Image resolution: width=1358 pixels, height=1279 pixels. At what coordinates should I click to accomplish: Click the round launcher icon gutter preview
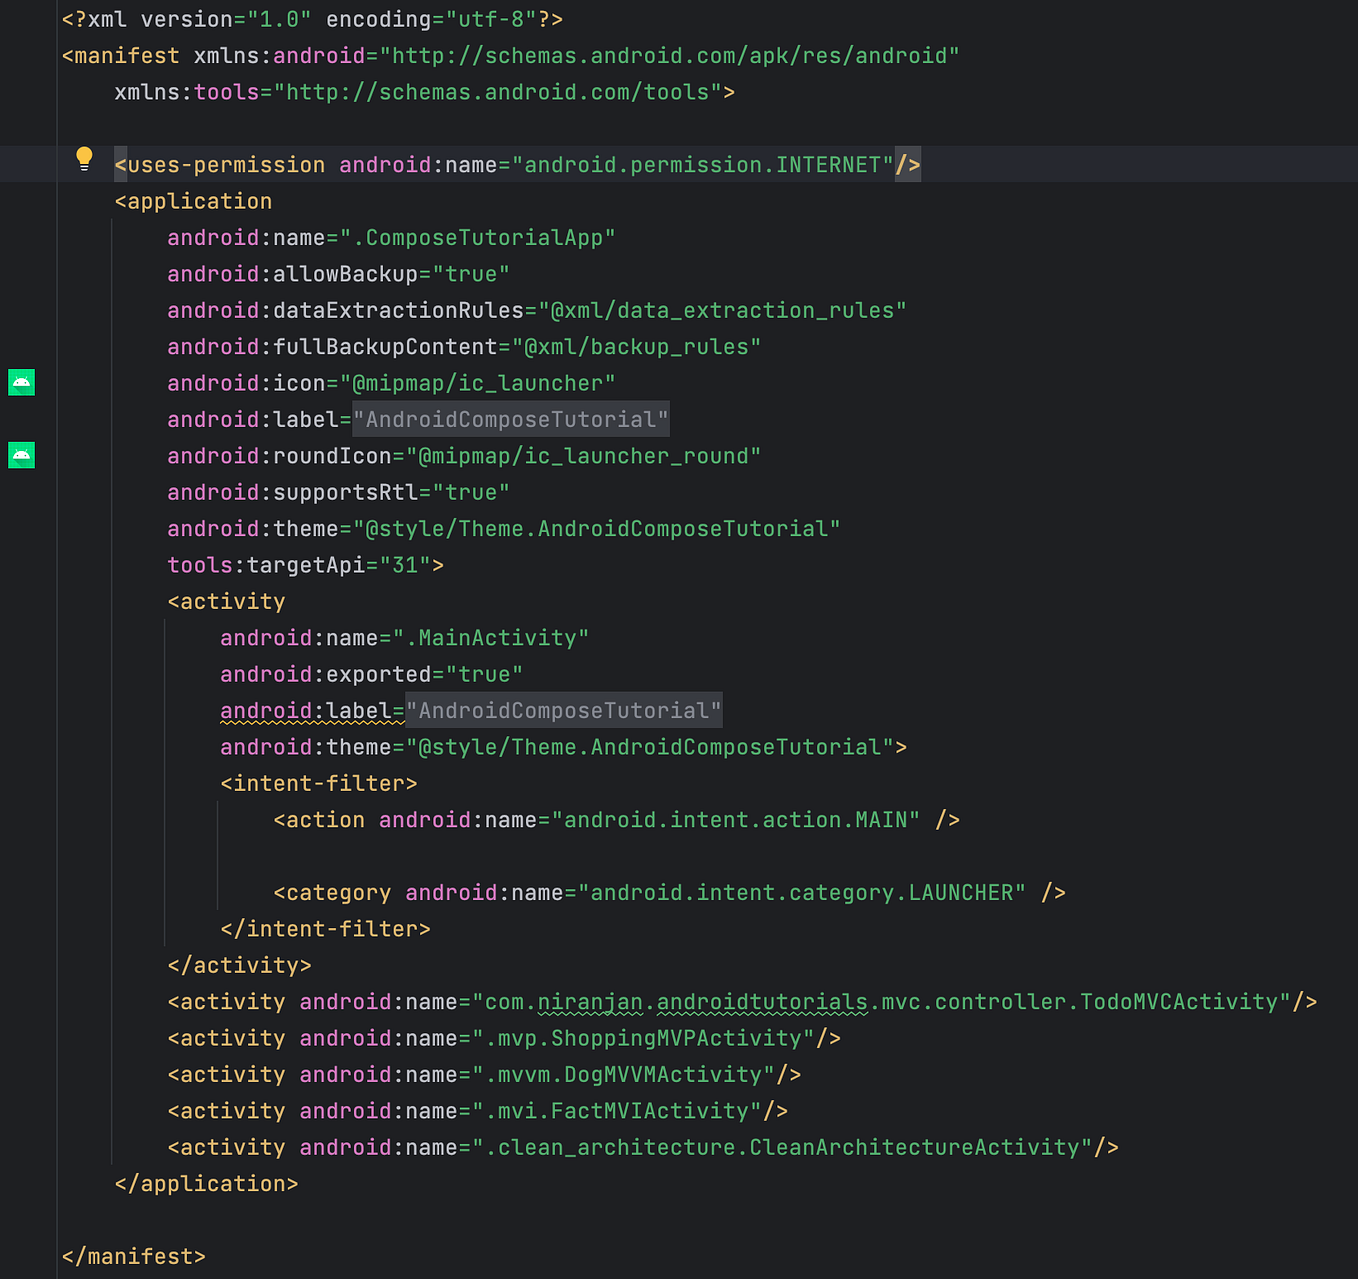(x=21, y=454)
